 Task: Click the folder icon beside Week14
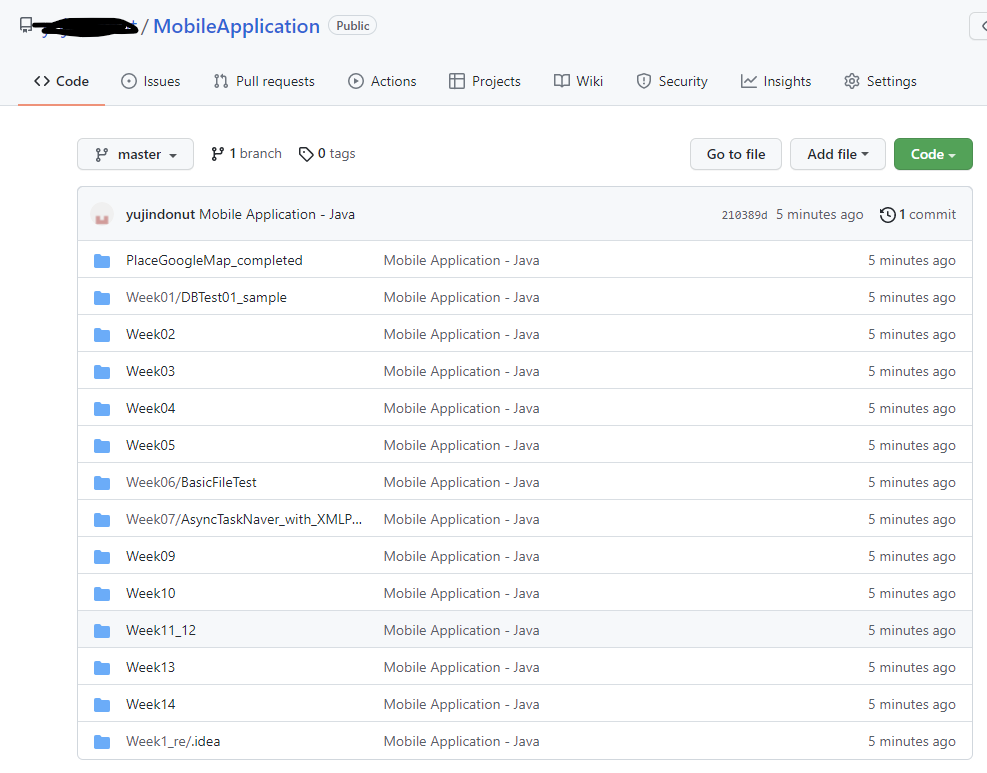tap(102, 705)
